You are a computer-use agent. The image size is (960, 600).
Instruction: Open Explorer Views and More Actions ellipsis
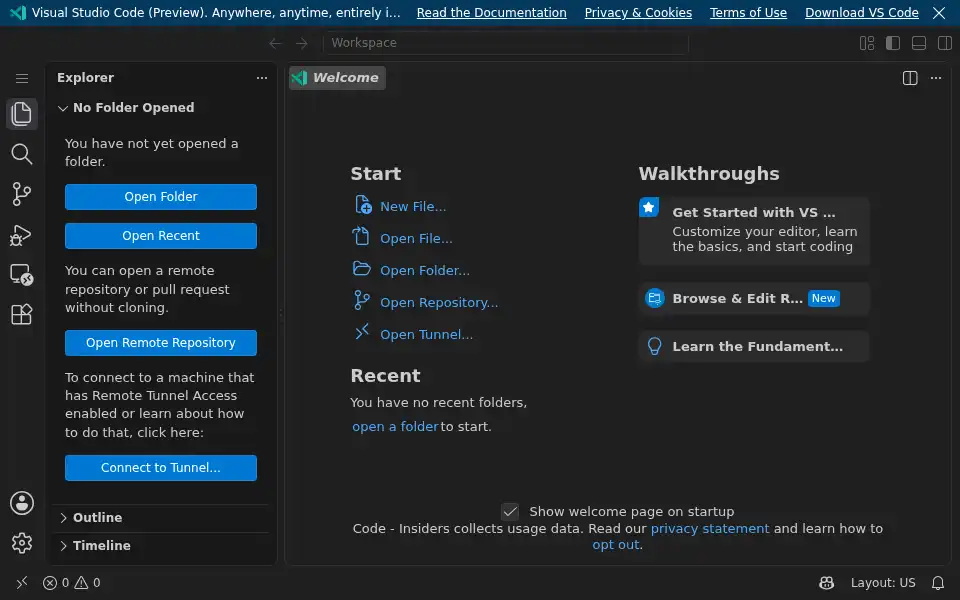point(262,78)
